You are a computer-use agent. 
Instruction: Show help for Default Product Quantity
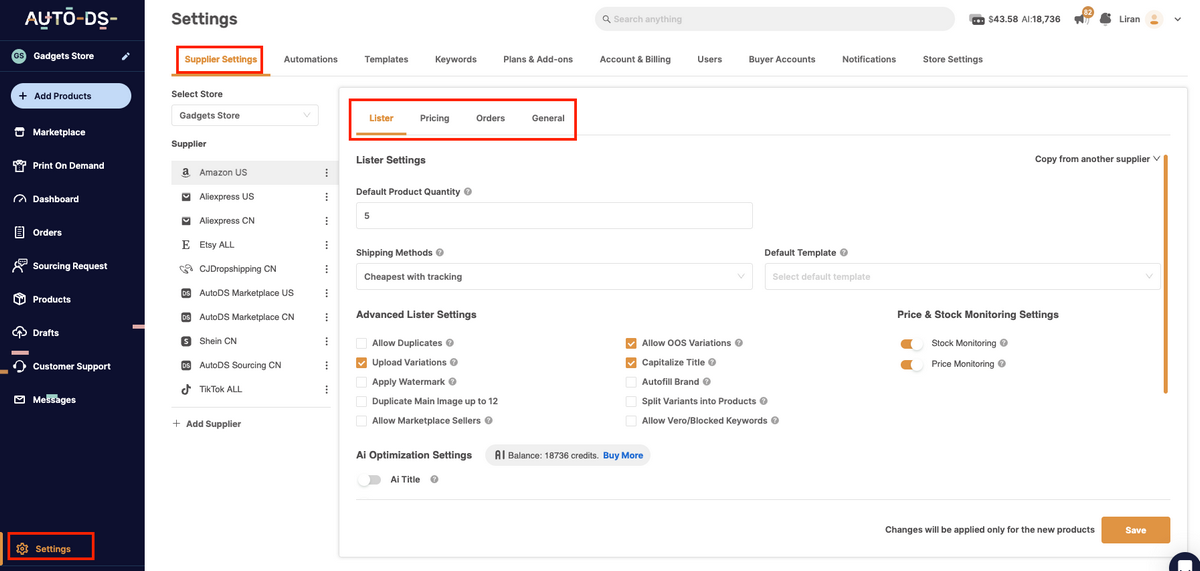(468, 191)
